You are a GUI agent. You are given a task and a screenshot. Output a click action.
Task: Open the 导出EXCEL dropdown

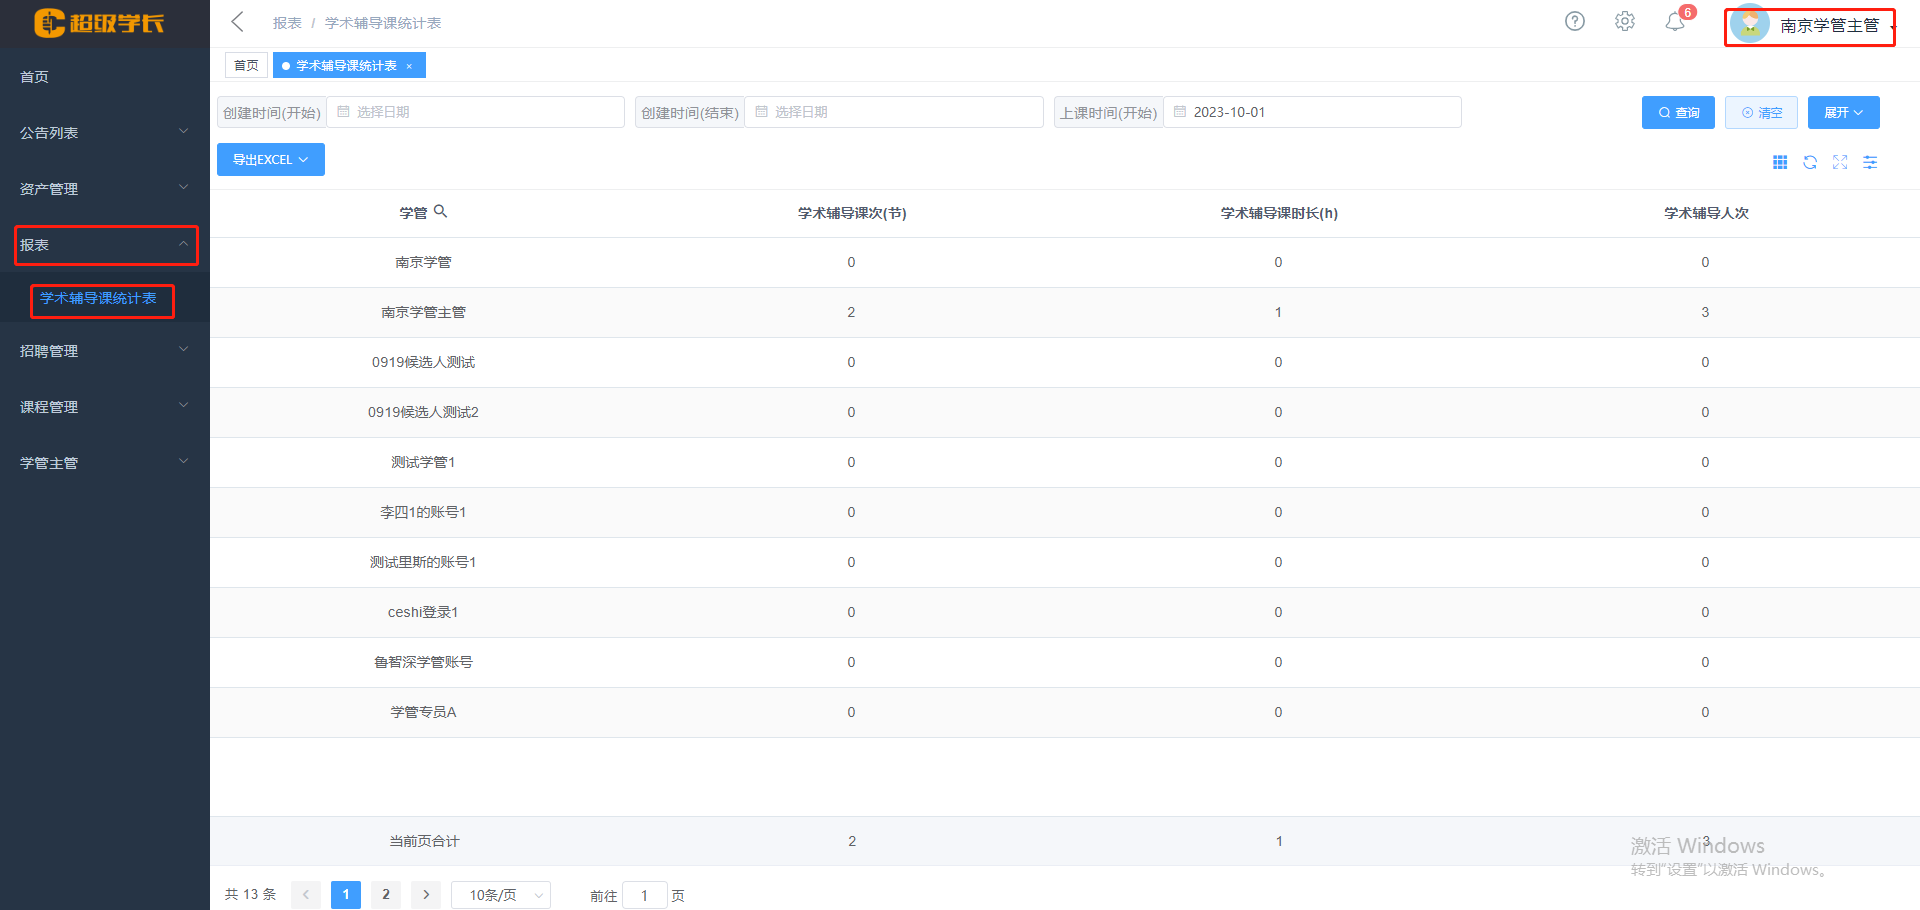[270, 160]
